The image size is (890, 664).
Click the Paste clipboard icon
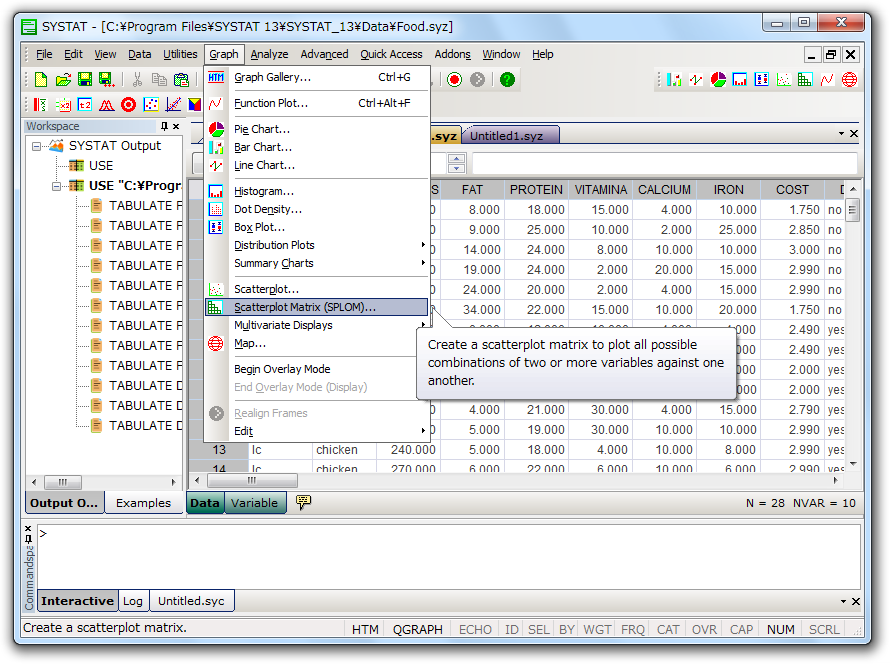click(x=181, y=79)
